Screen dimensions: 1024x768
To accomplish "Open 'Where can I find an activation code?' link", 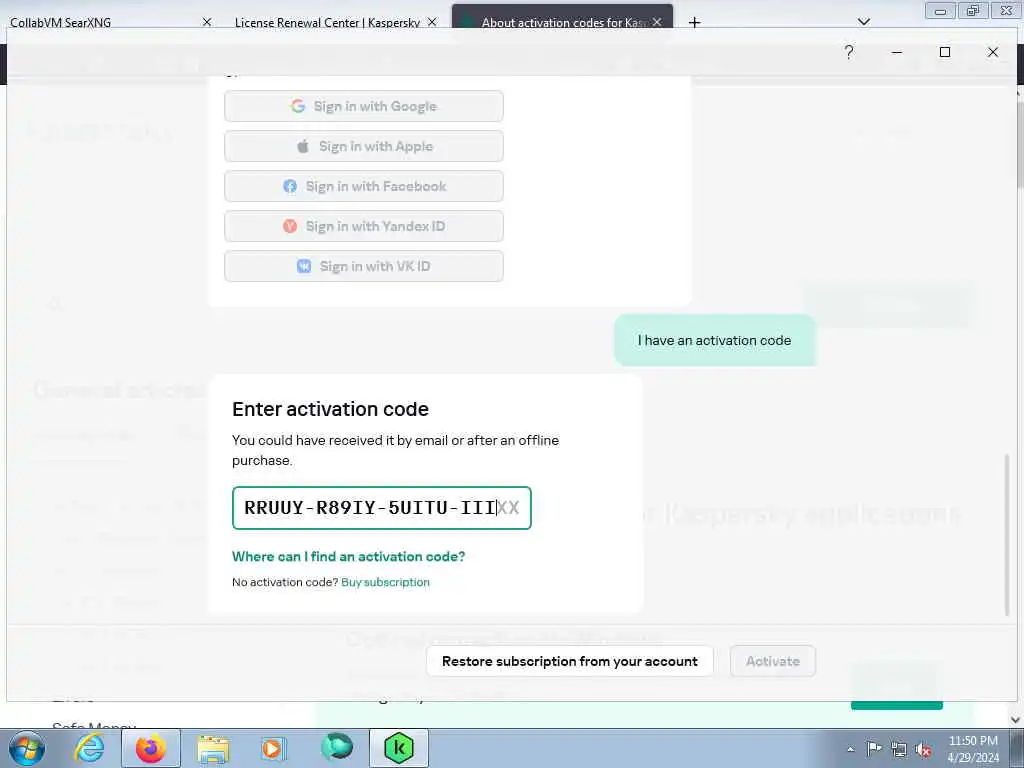I will [x=349, y=556].
